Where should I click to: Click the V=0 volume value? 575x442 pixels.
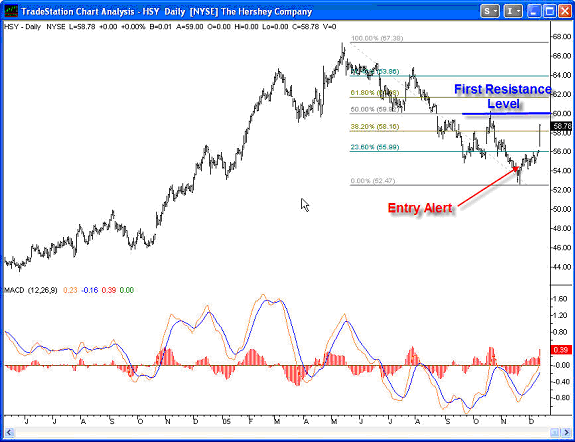[329, 27]
